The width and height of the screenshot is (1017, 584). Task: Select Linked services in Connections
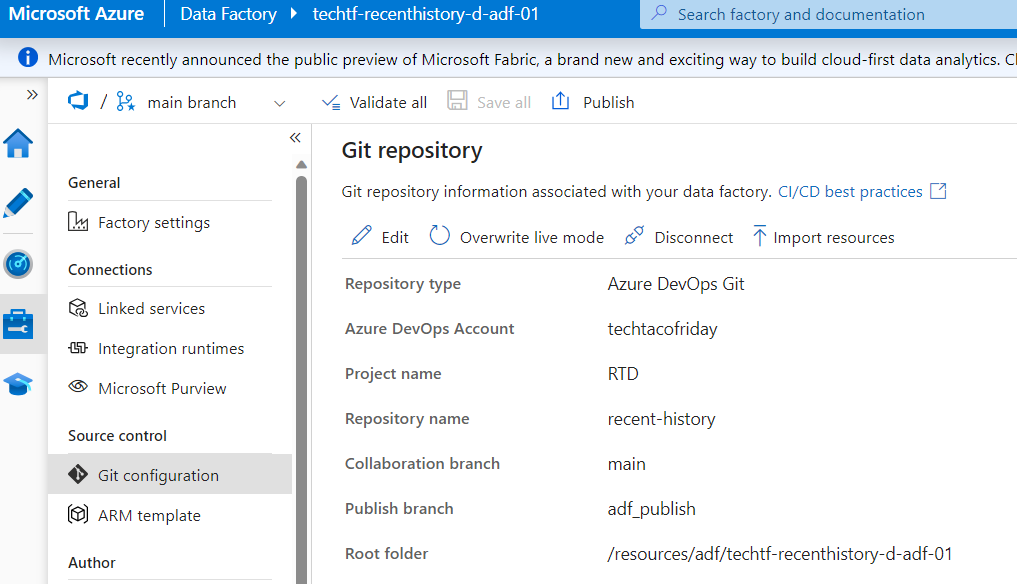tap(151, 309)
